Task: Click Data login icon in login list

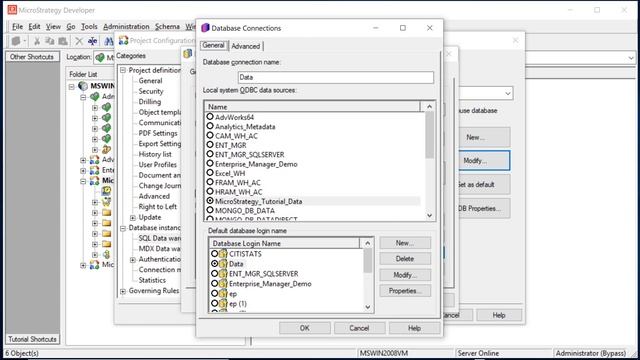Action: [223, 264]
